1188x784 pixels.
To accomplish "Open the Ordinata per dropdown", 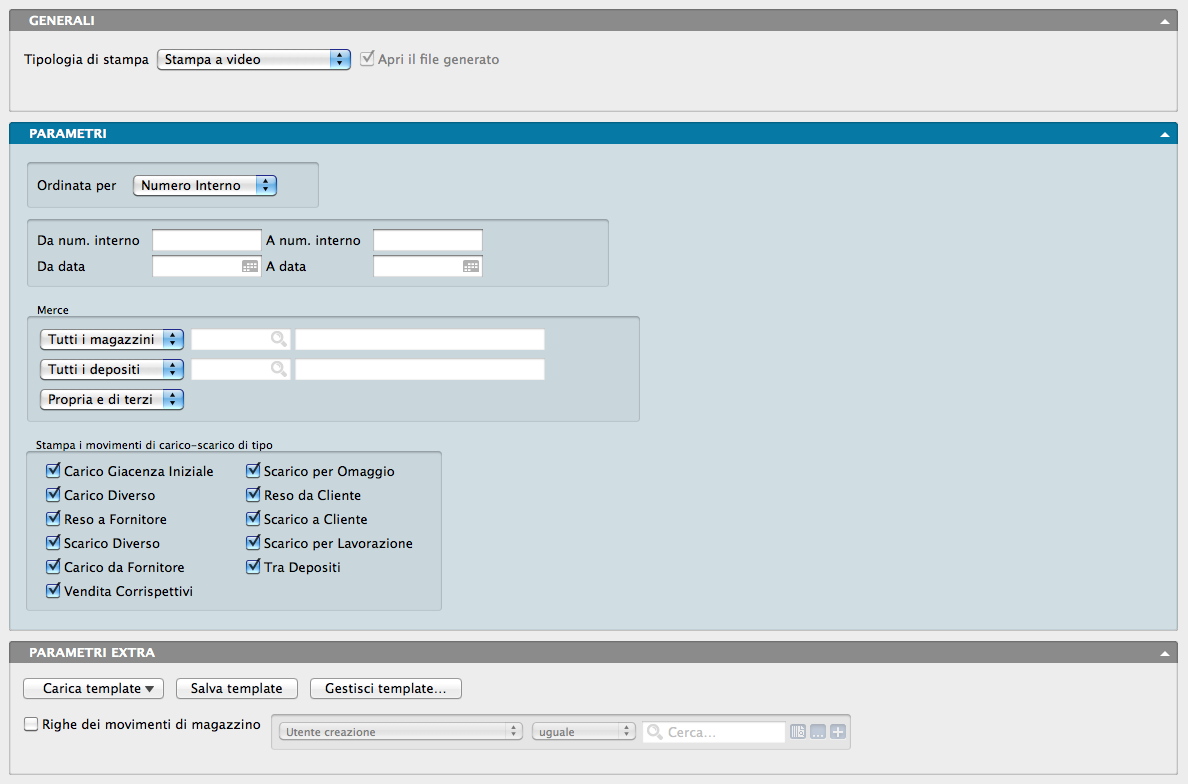I will click(x=205, y=186).
